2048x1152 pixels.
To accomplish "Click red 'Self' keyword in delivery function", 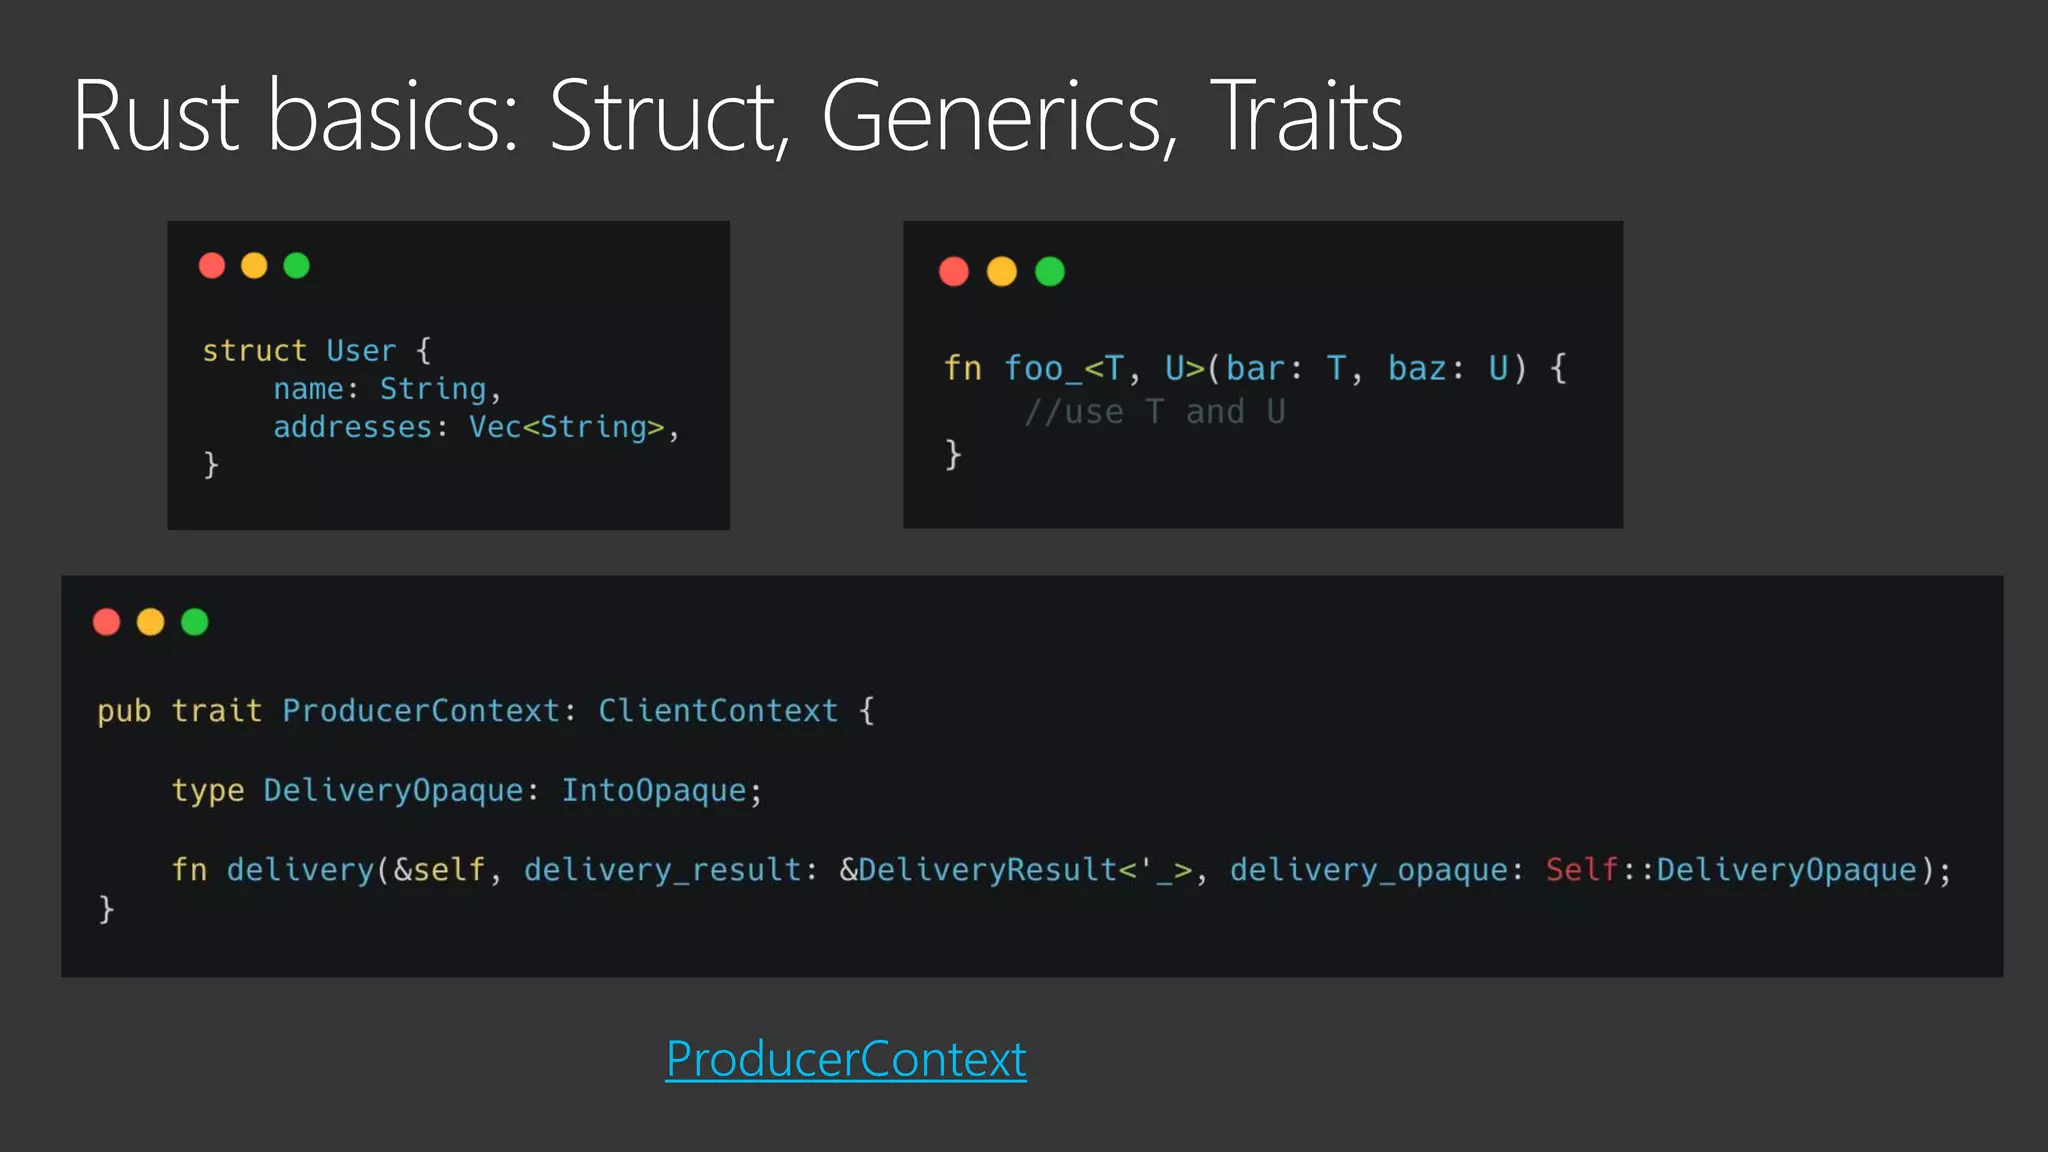I will pyautogui.click(x=1581, y=869).
